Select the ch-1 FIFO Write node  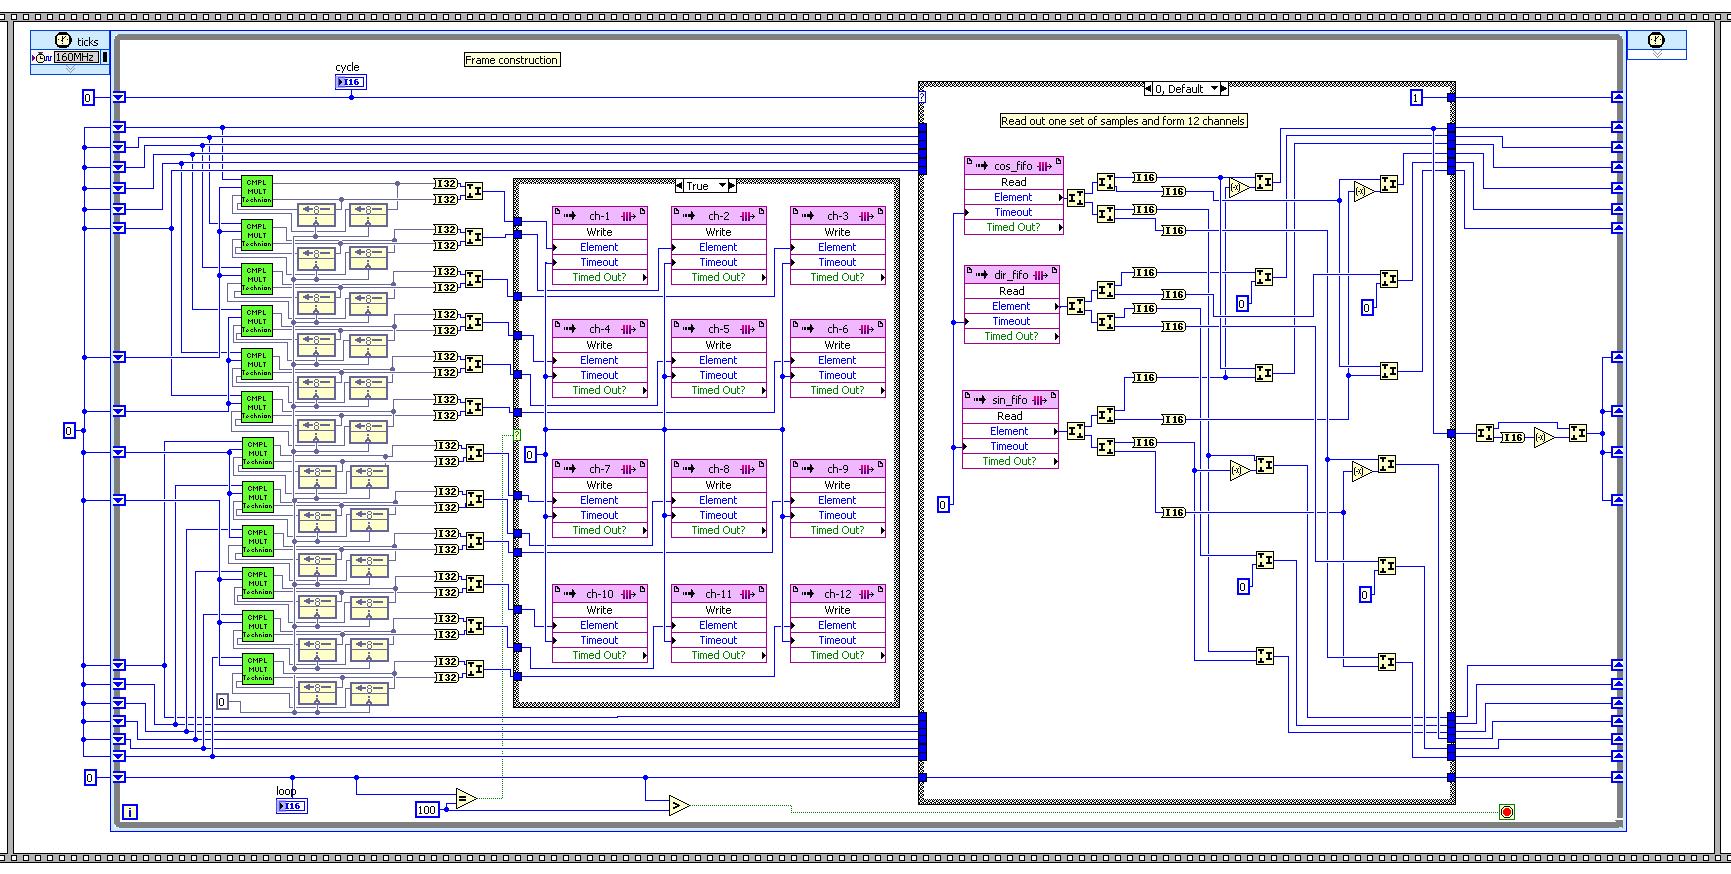(x=599, y=216)
